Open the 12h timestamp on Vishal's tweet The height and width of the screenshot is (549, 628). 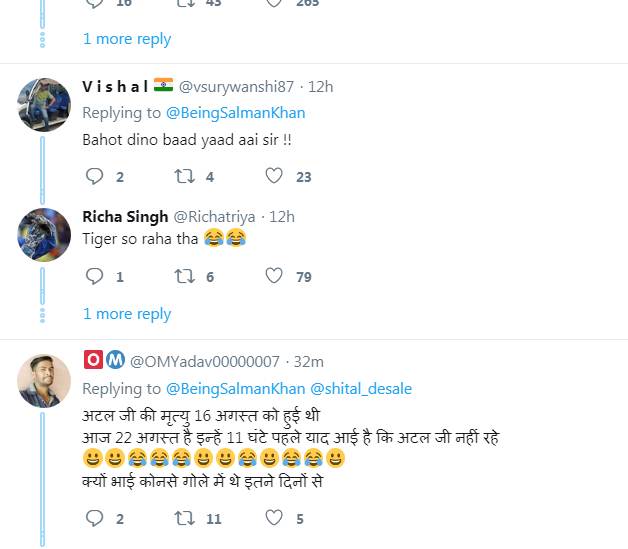click(320, 87)
